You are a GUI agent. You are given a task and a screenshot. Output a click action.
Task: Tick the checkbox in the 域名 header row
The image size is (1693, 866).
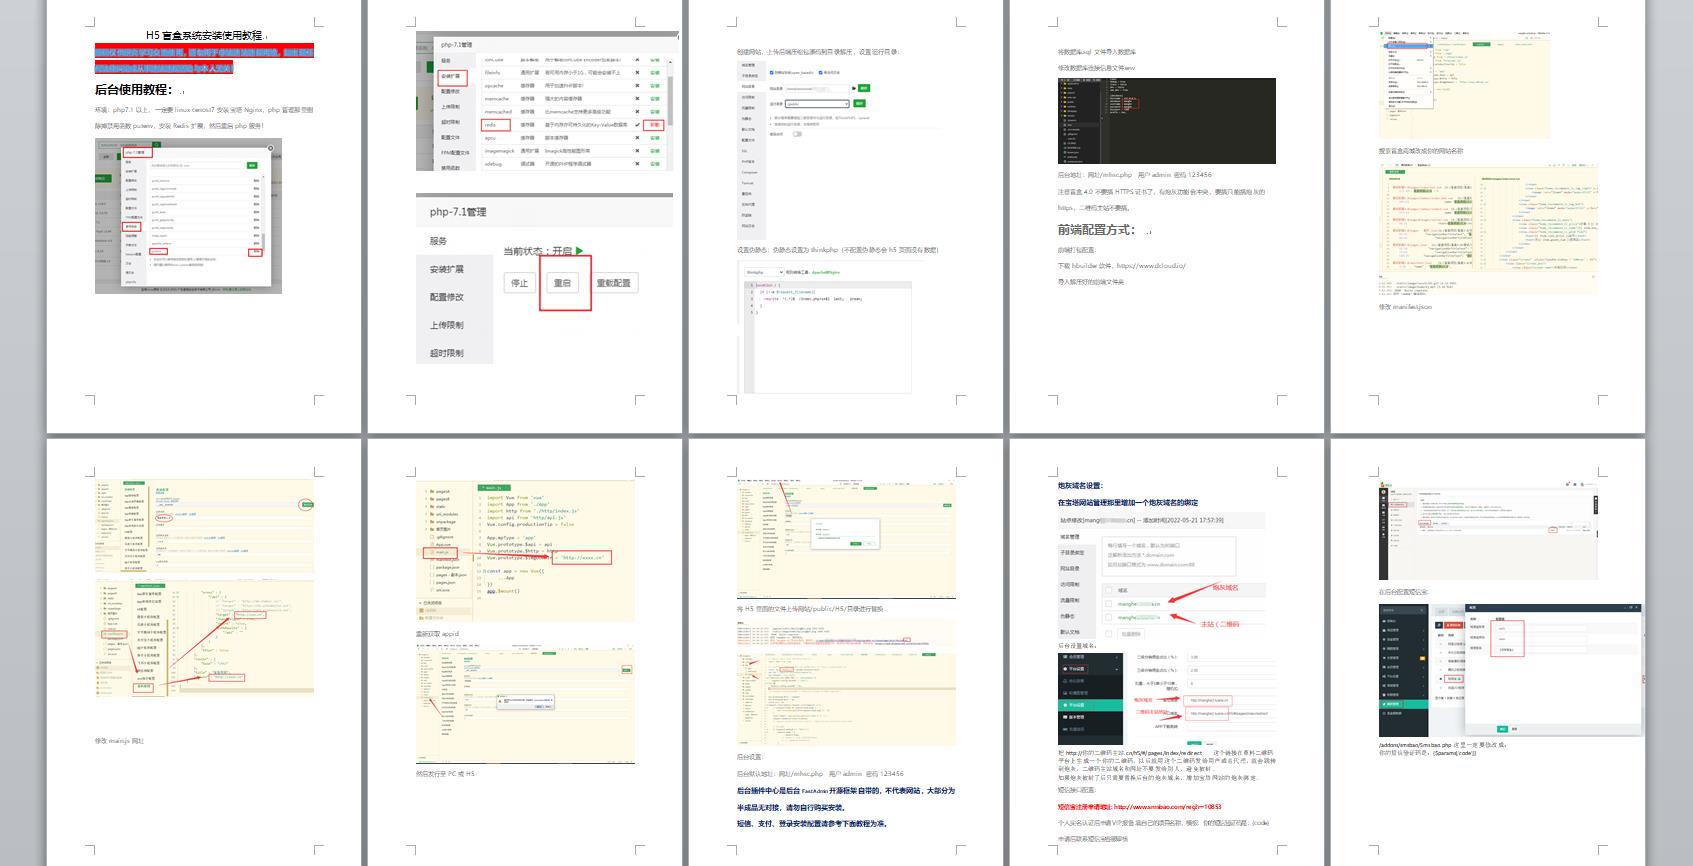1109,590
